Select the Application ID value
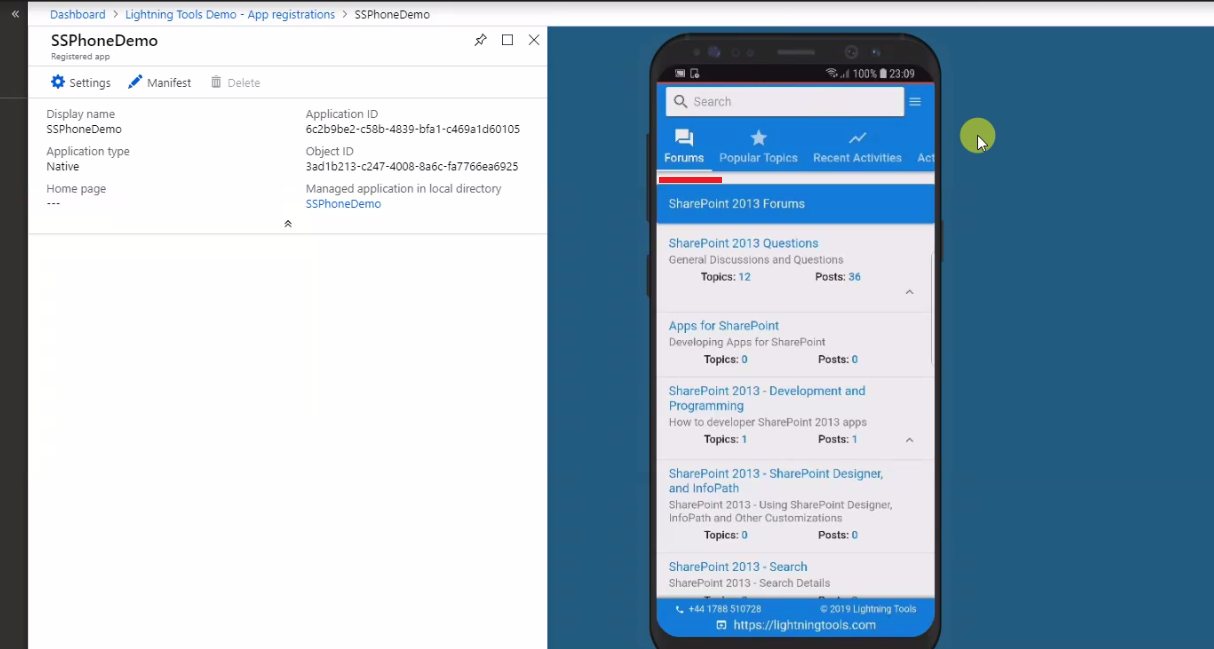 click(413, 129)
